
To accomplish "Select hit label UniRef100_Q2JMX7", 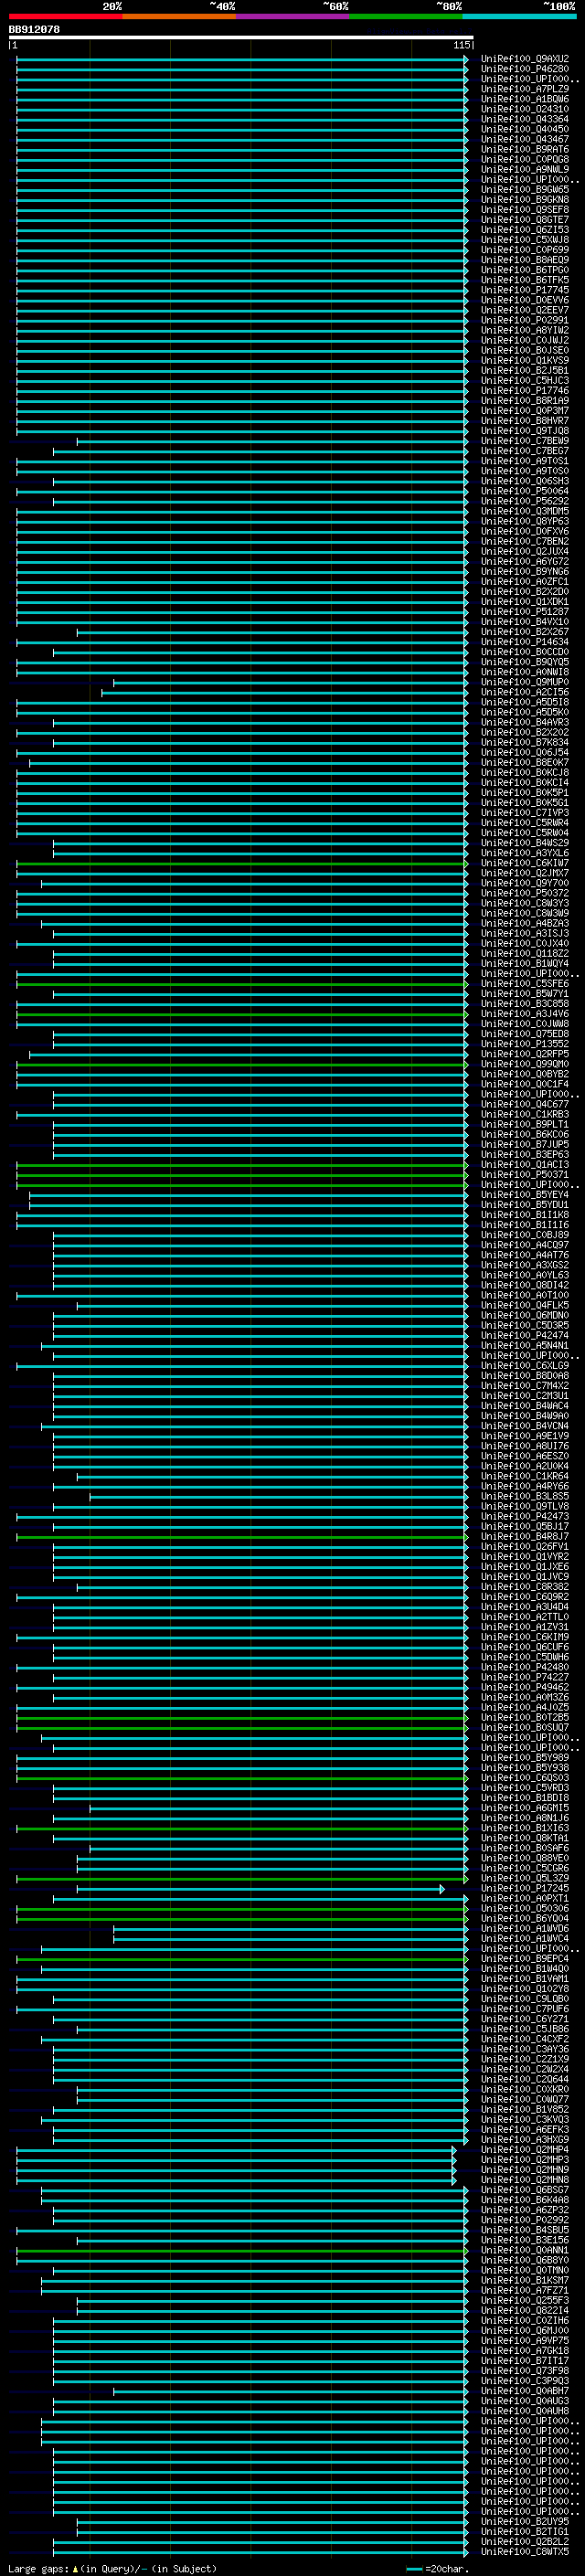I will (x=525, y=873).
